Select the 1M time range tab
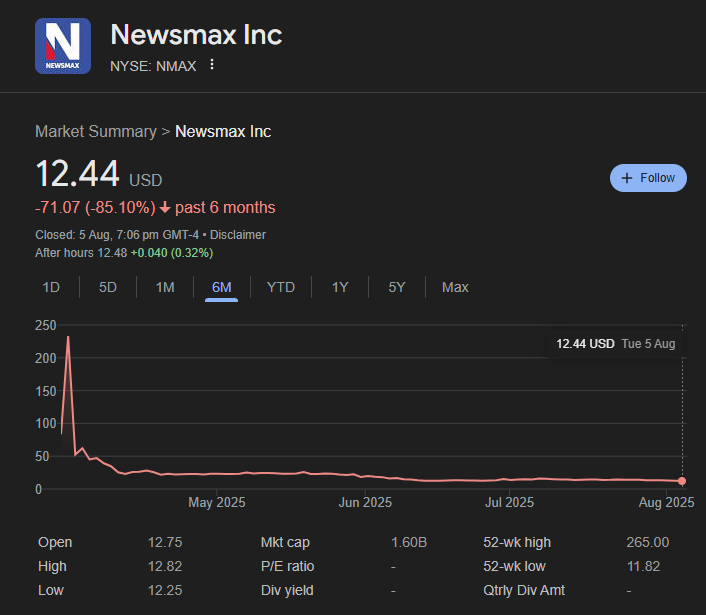This screenshot has width=706, height=615. click(x=165, y=287)
